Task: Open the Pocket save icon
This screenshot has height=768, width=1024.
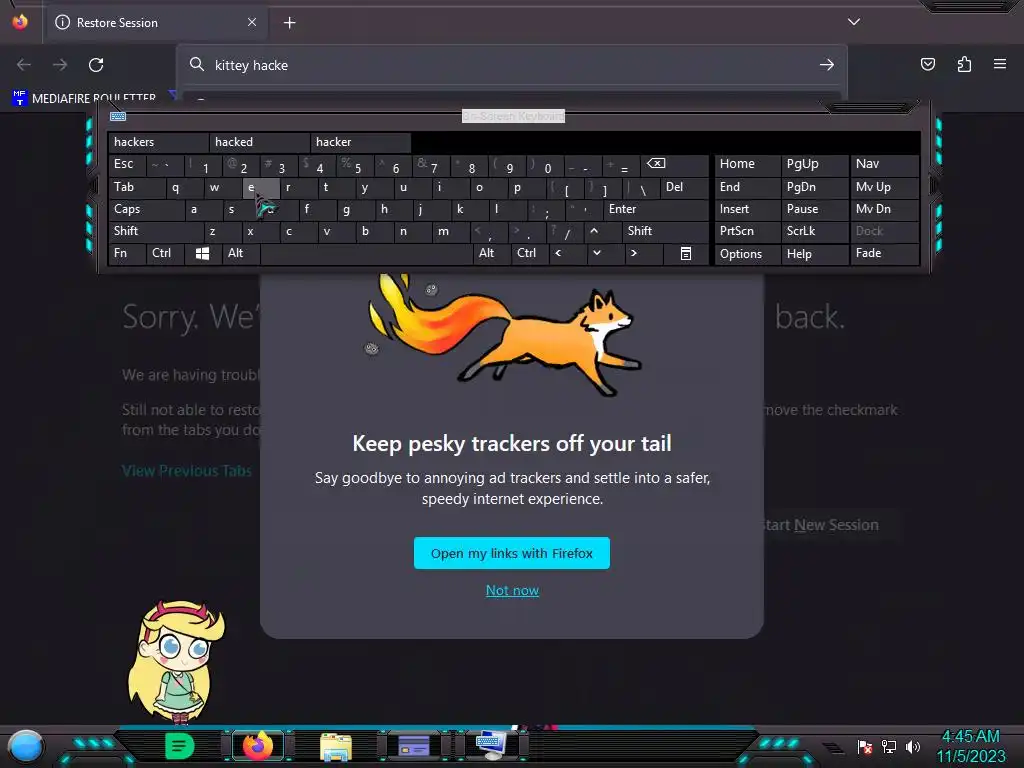Action: click(927, 64)
